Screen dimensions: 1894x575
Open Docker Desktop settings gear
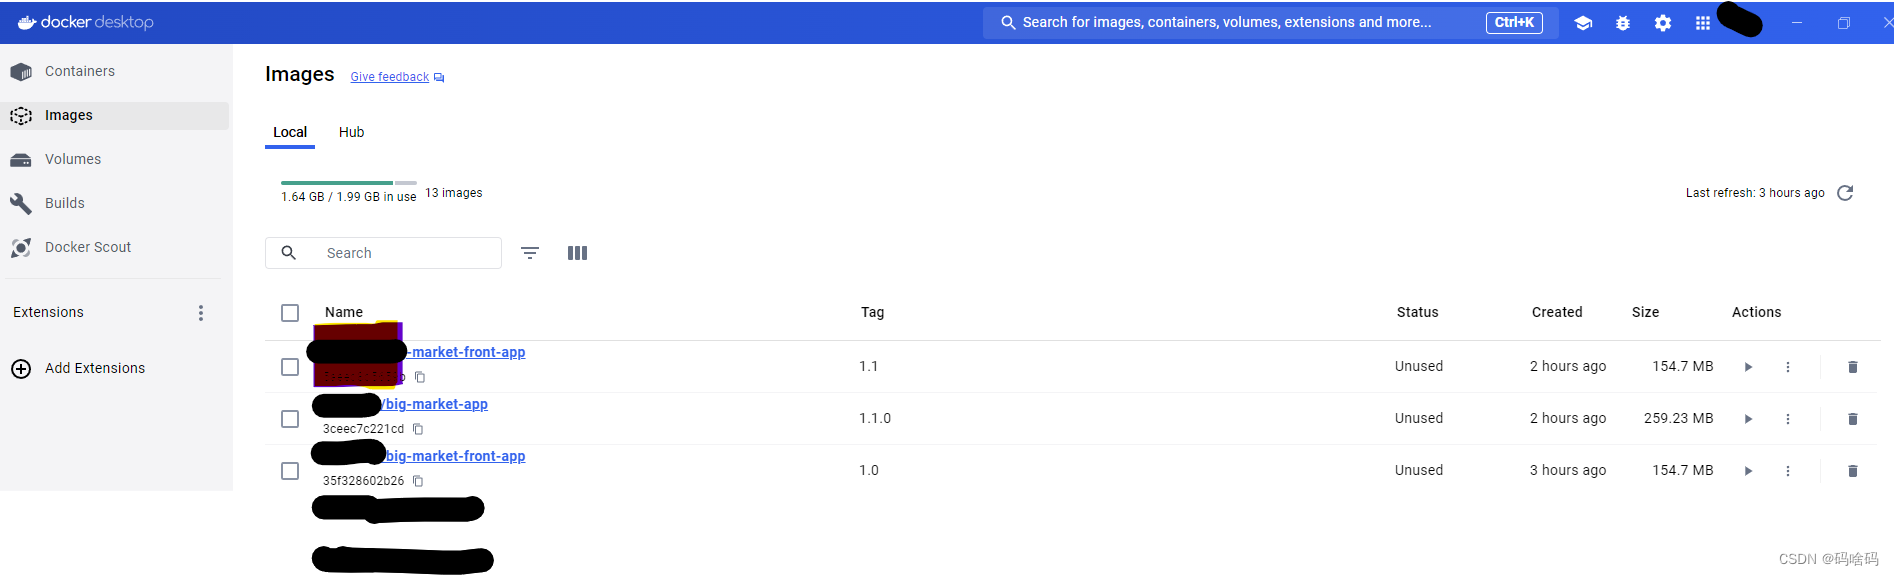[1663, 23]
